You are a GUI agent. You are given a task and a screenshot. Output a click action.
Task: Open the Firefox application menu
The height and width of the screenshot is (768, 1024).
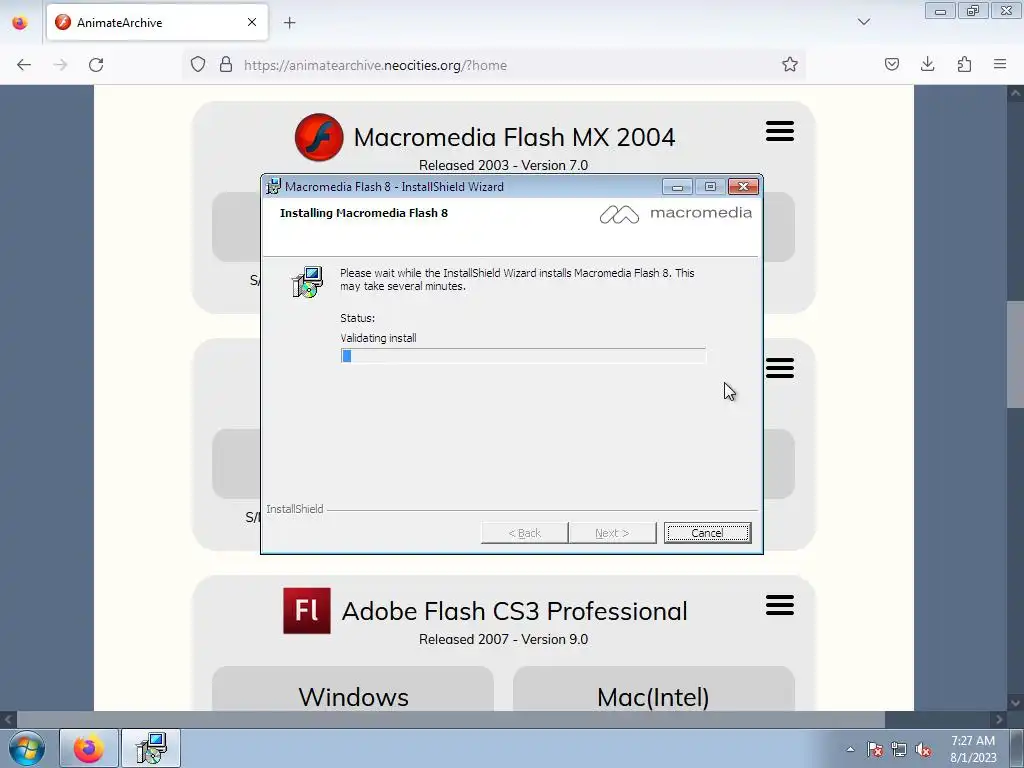1000,64
